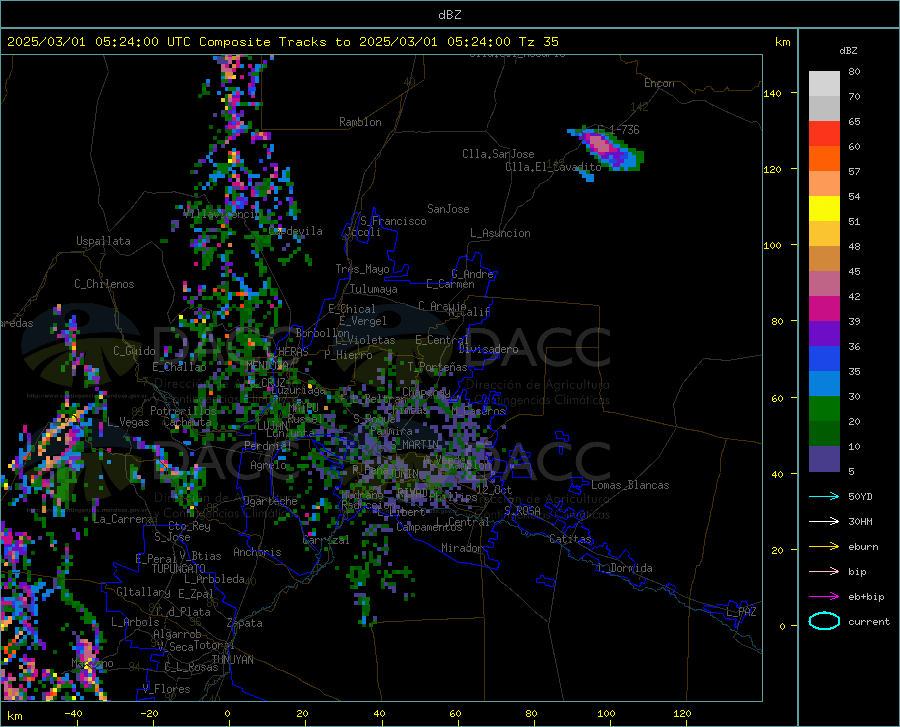Viewport: 900px width, 727px height.
Task: Click the -40 km horizontal axis tick
Action: 73,713
